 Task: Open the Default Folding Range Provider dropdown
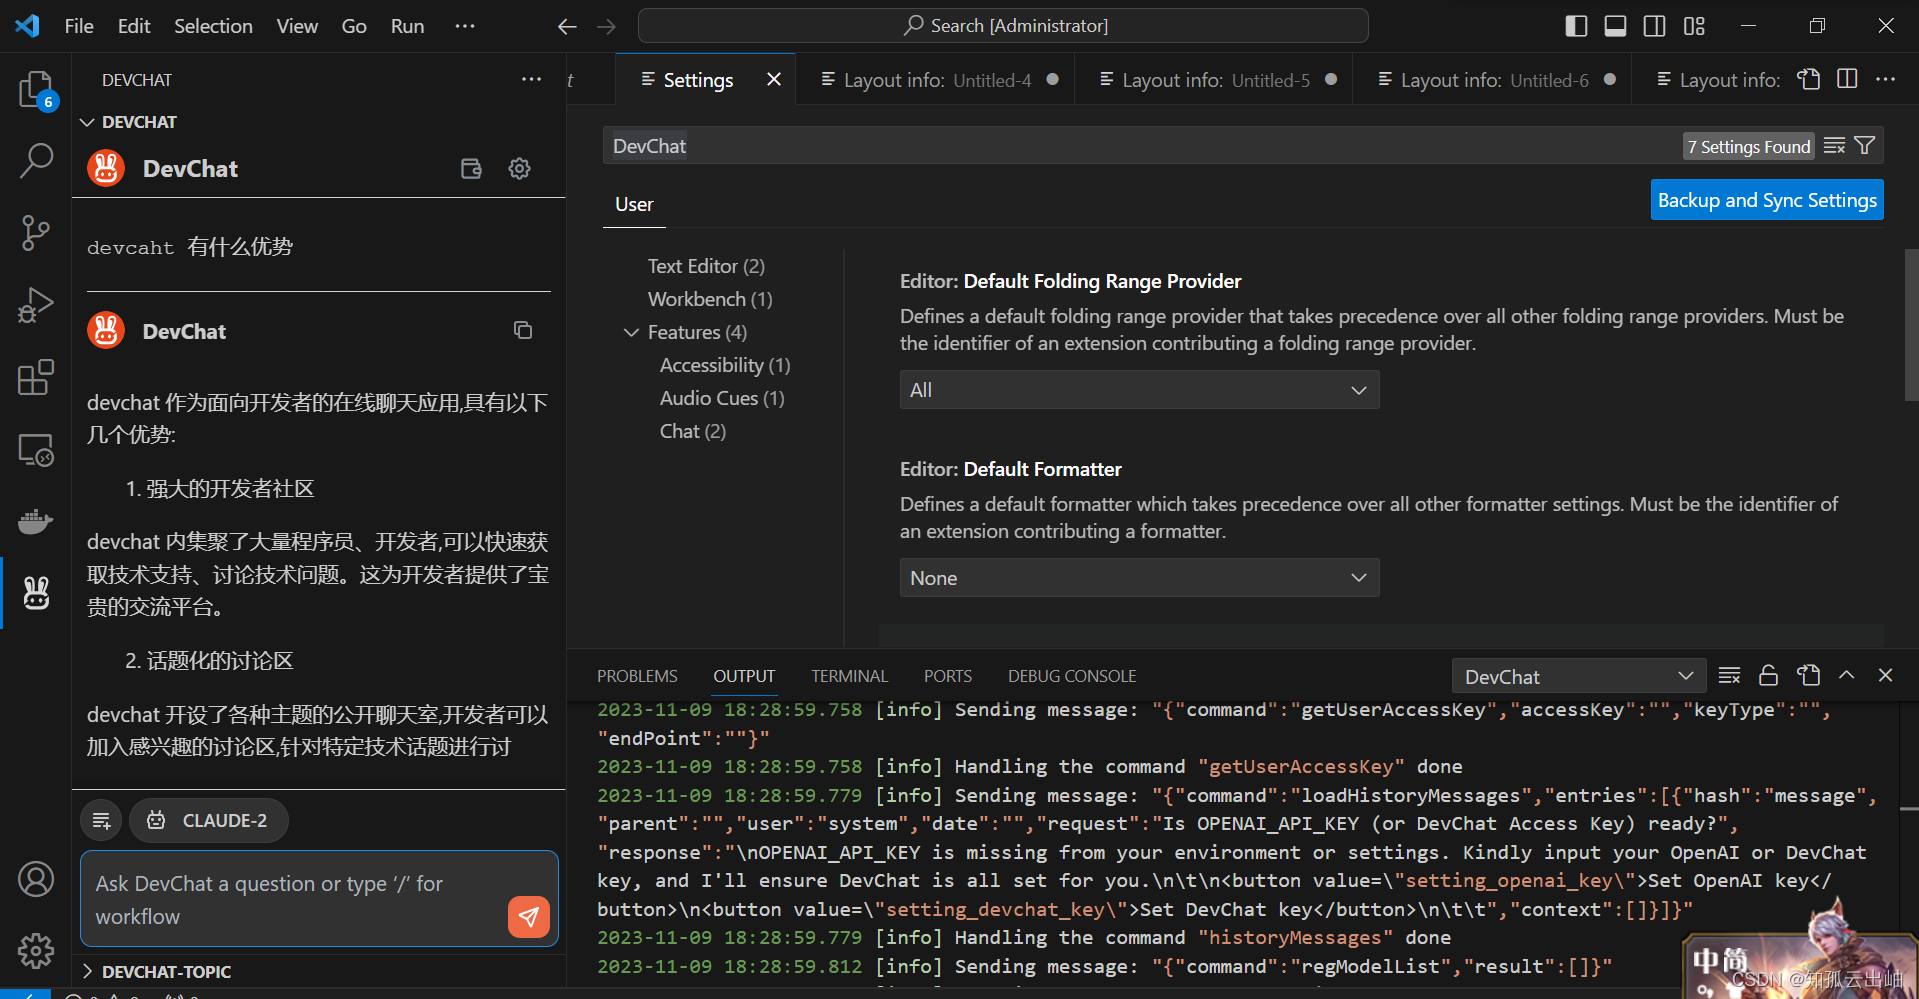[x=1139, y=390]
